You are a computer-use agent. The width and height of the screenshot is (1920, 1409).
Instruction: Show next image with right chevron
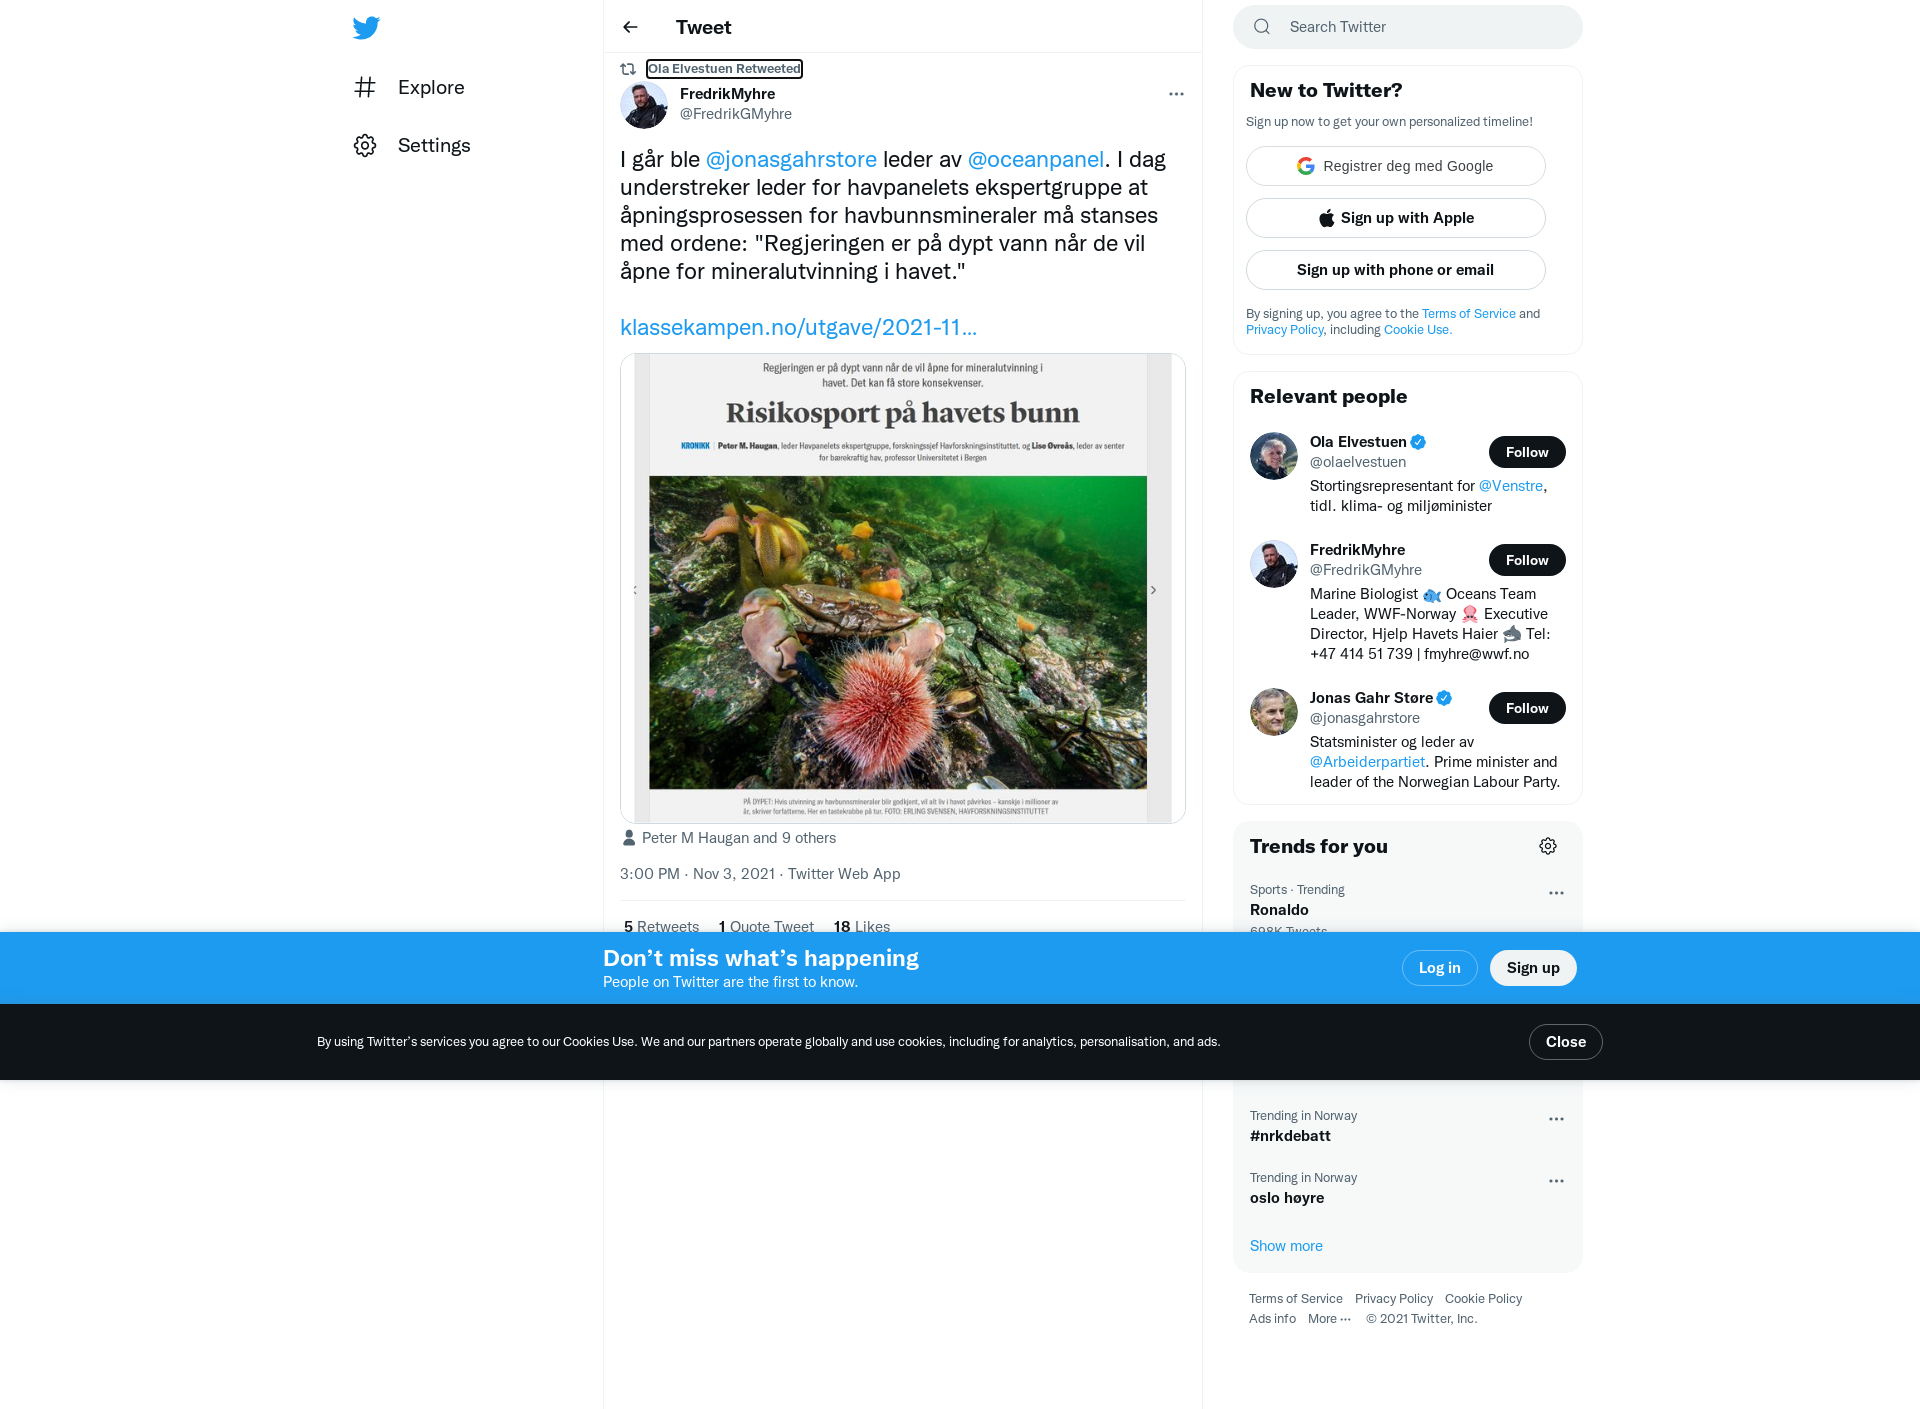tap(1153, 590)
